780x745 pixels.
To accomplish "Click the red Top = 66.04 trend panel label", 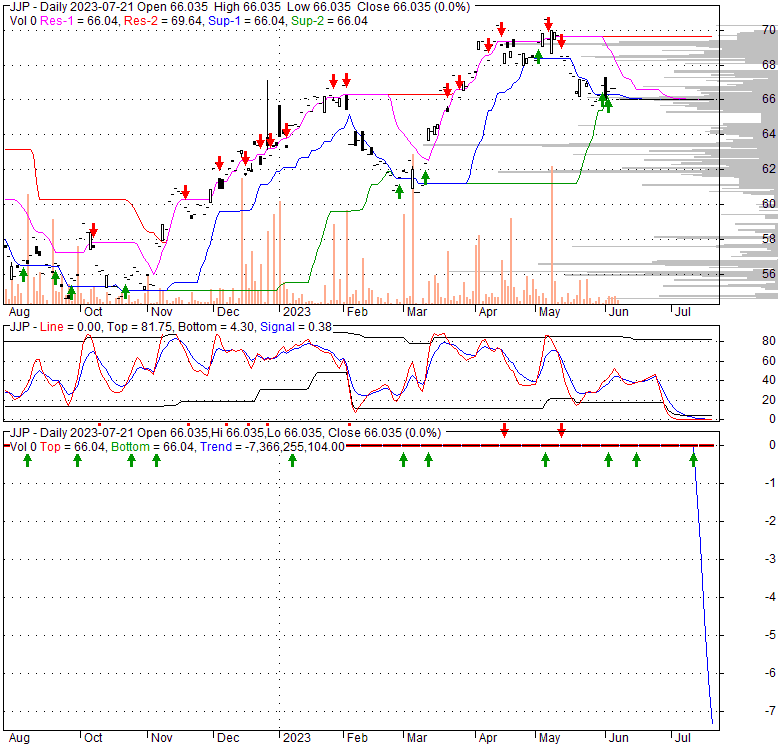I will (73, 447).
